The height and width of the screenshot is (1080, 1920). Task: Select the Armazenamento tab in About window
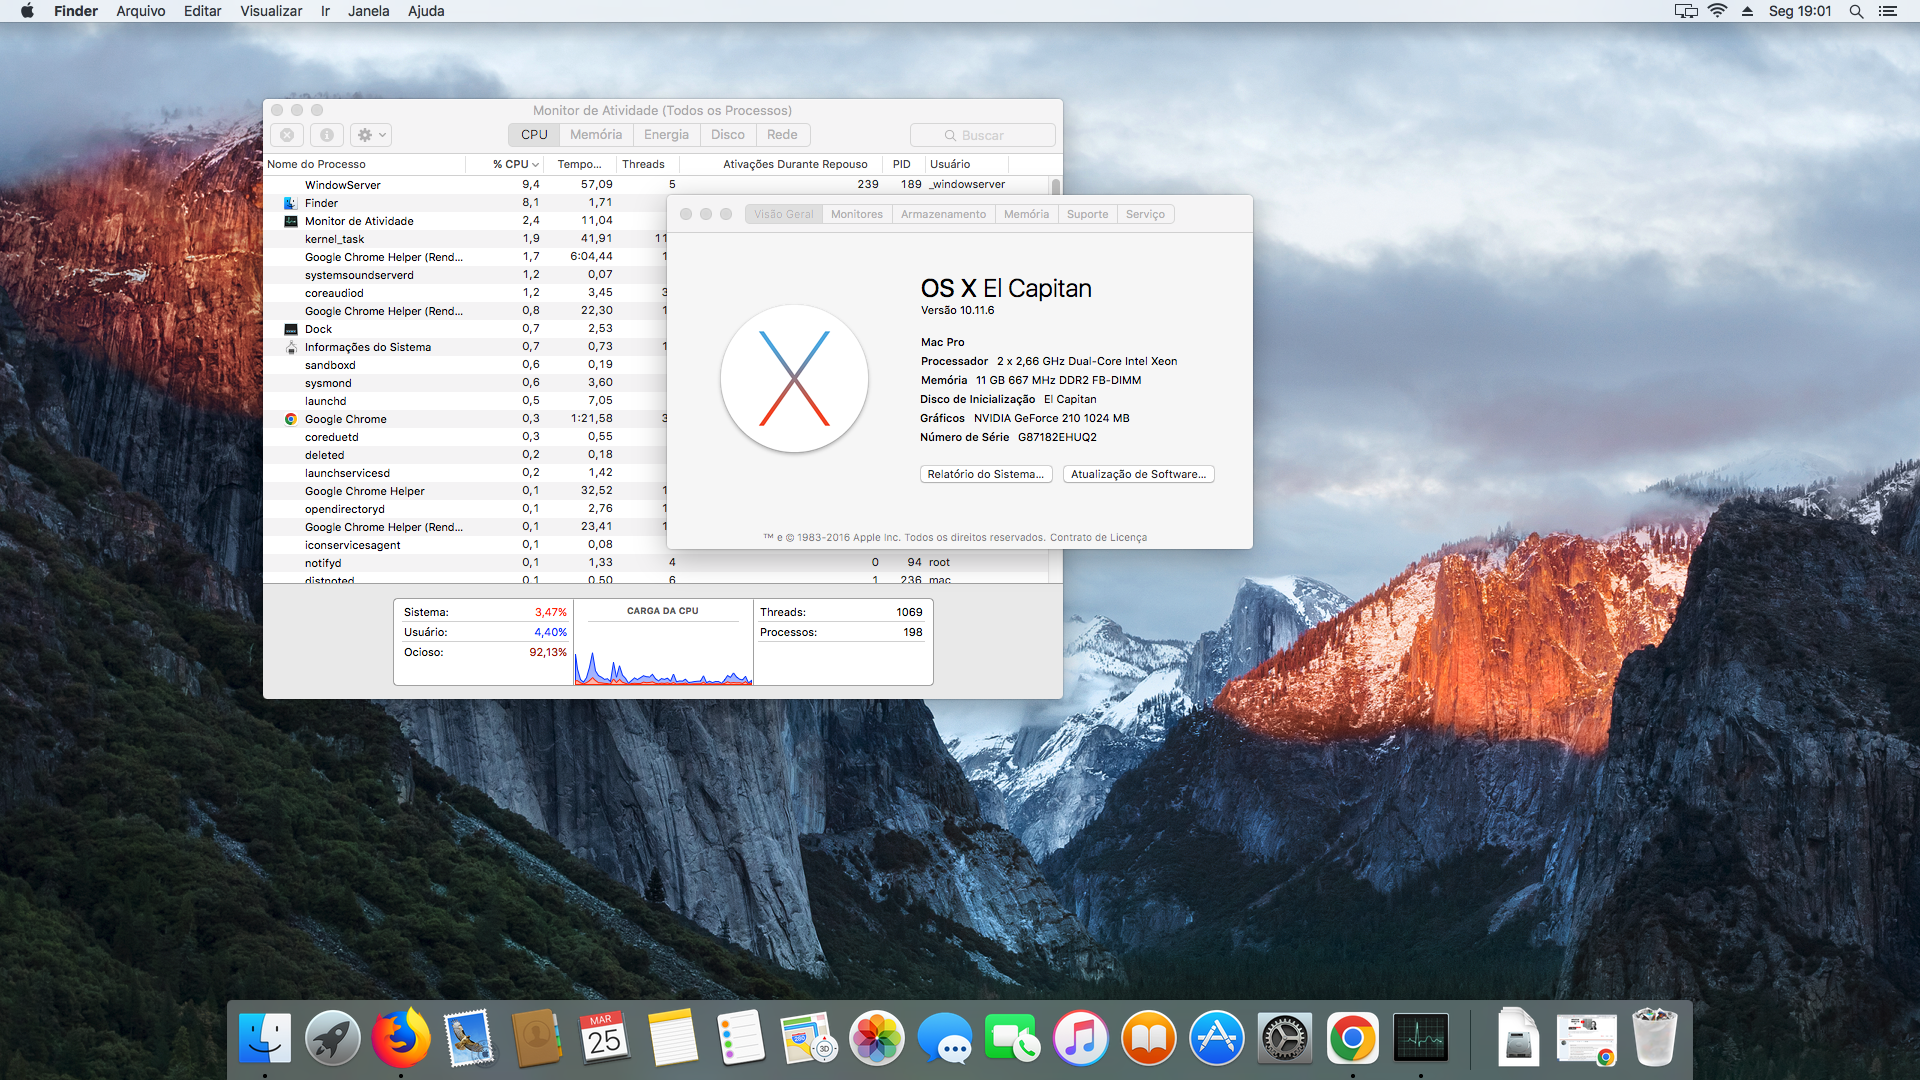(x=943, y=214)
